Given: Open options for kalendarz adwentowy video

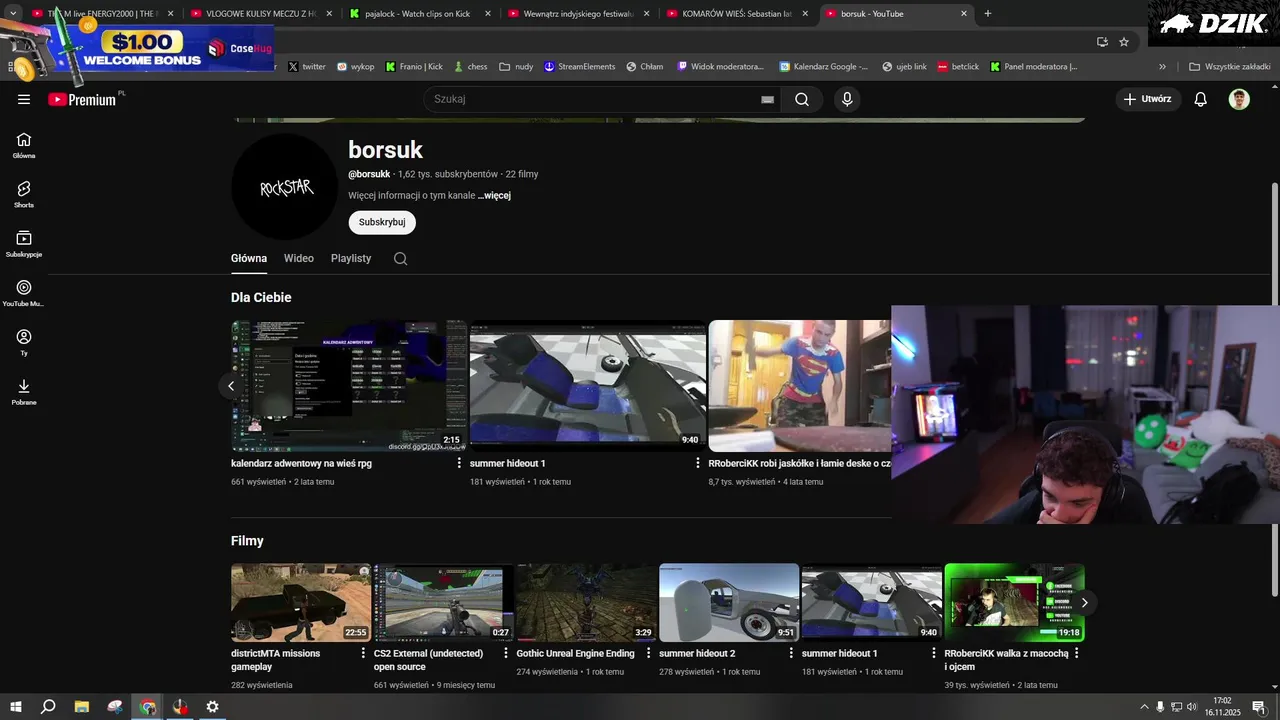Looking at the screenshot, I should [x=459, y=463].
